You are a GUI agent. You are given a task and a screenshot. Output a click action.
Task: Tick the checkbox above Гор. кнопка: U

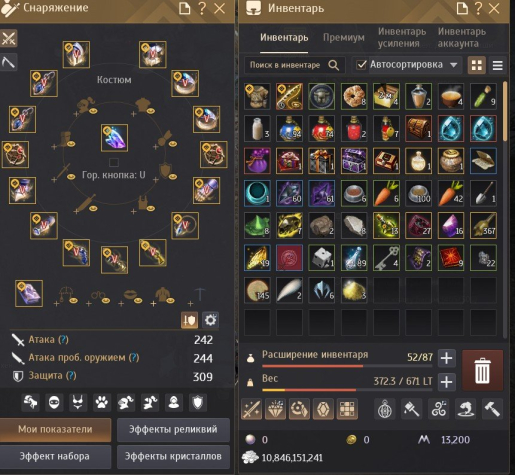point(114,163)
